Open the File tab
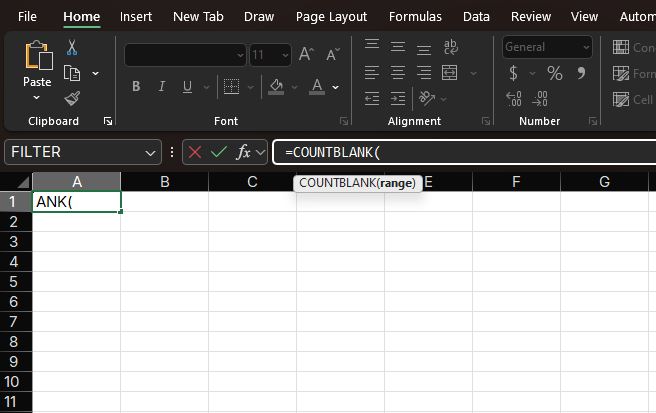656x413 pixels. (x=27, y=16)
